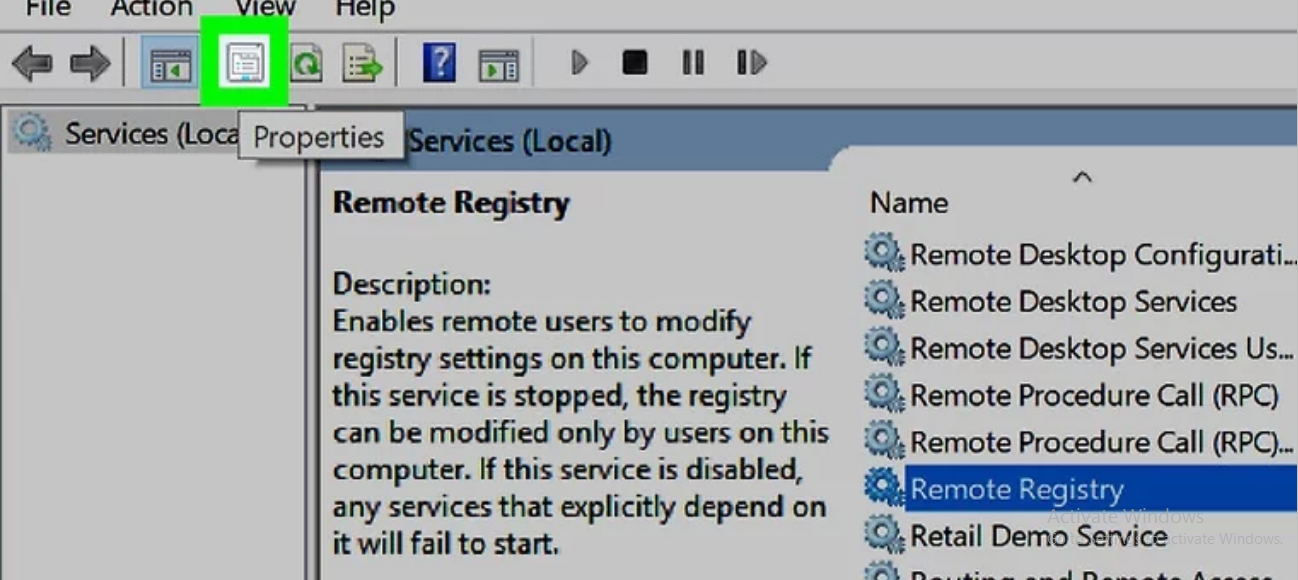The image size is (1298, 580).
Task: Click gear icon of Remote Desktop Services
Action: tap(883, 301)
